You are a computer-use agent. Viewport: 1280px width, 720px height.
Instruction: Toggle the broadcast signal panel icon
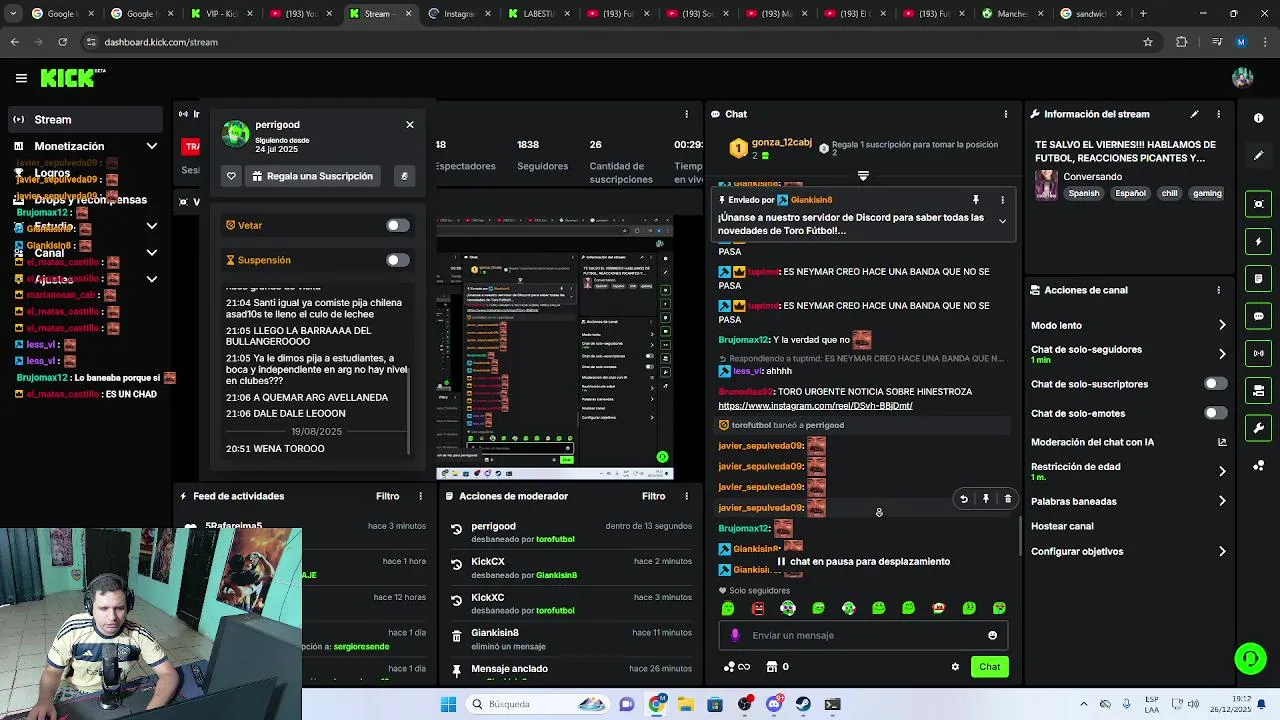[1259, 353]
